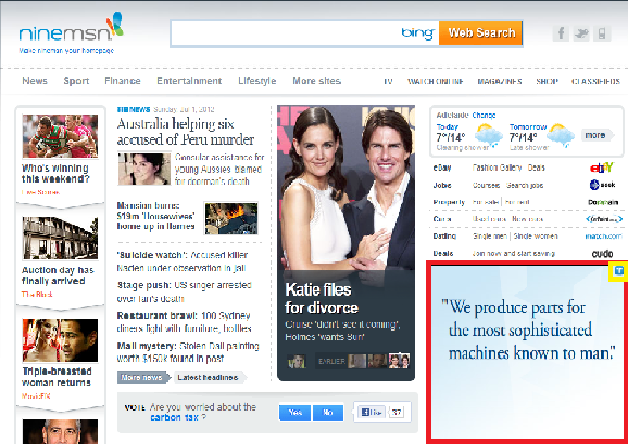Open the Fashion Gallery link beside eBay
This screenshot has width=628, height=444.
497,168
